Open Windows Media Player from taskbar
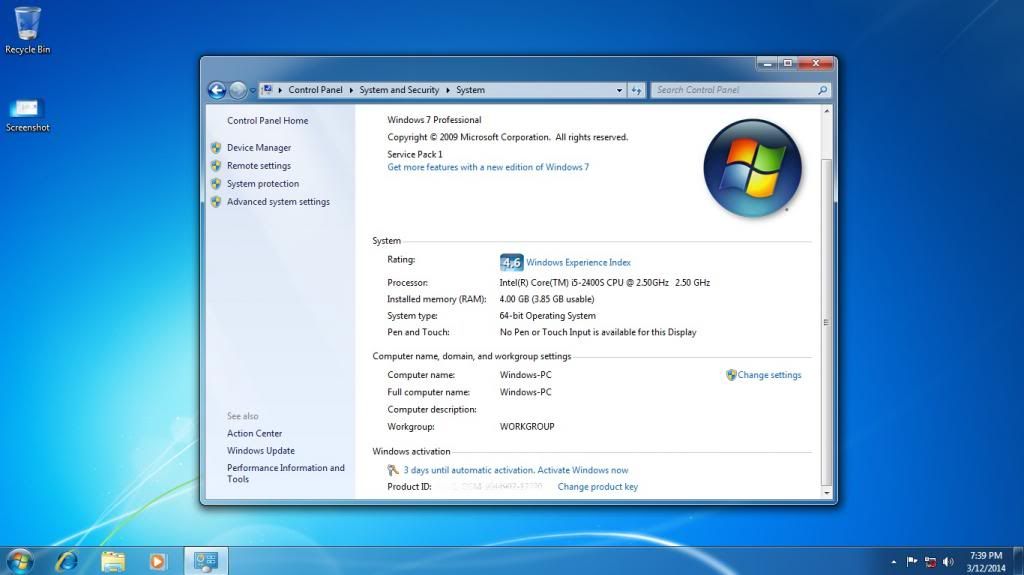Viewport: 1024px width, 575px height. coord(157,561)
